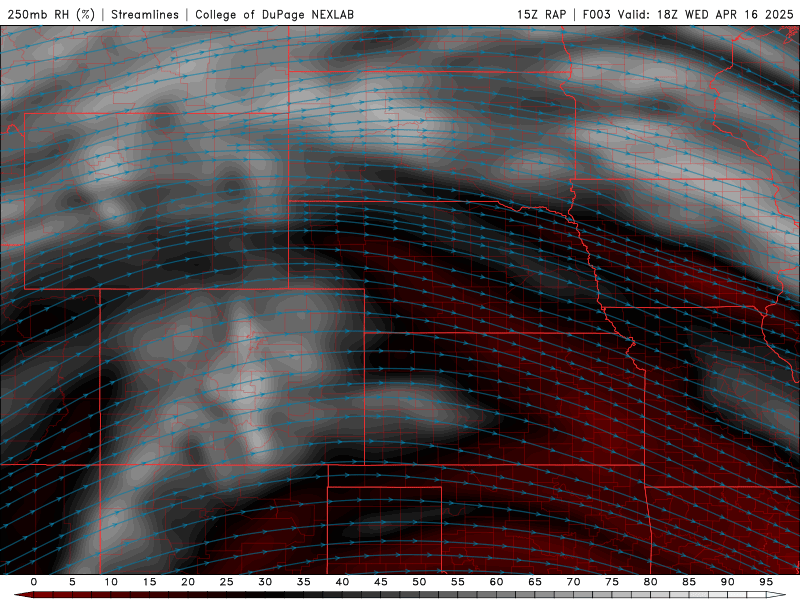Click the colorbar label "45"

(x=381, y=582)
